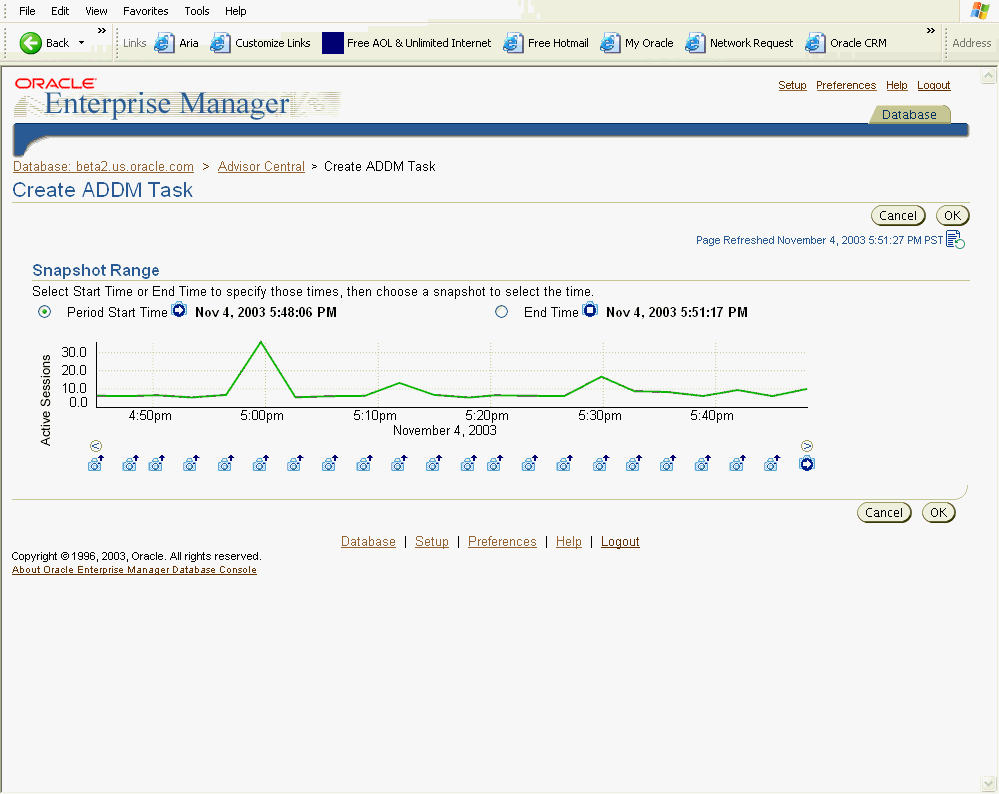The image size is (999, 794).
Task: Click the left arrow to view earlier snapshots
Action: 96,445
